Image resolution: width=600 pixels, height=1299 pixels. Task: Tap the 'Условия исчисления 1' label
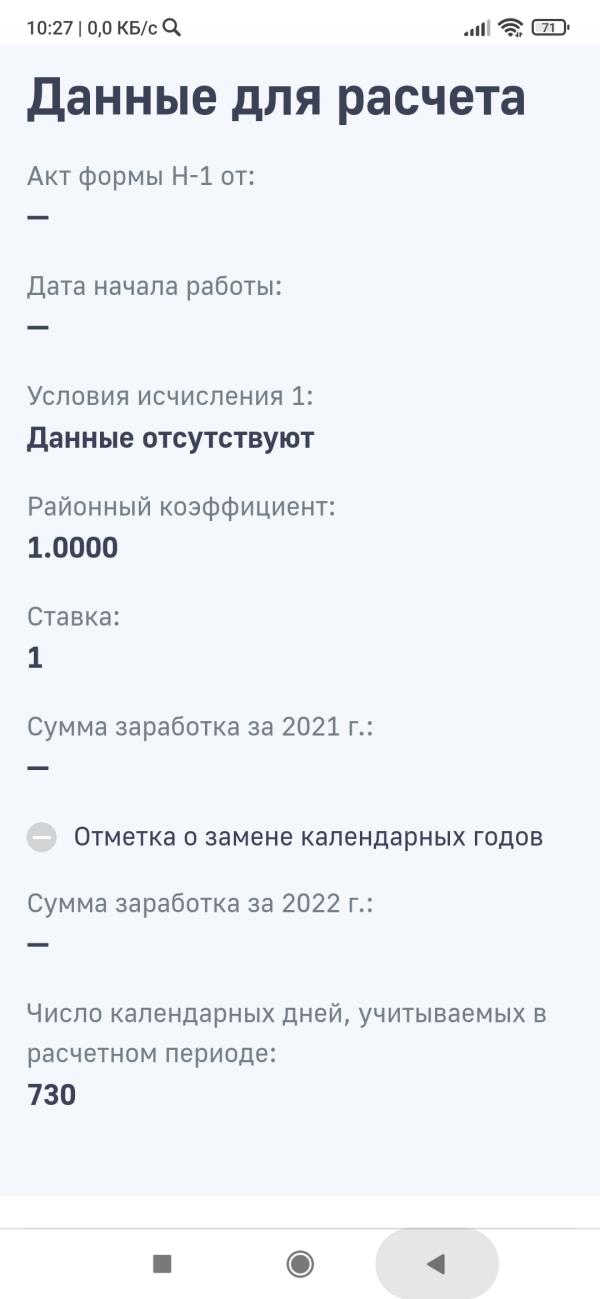170,396
